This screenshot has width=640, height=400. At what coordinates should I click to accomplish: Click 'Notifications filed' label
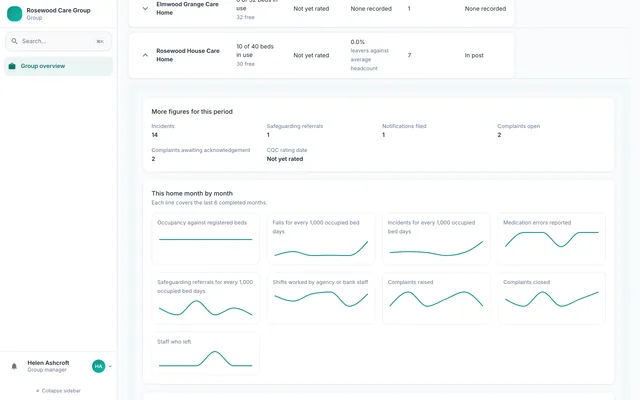(x=404, y=126)
